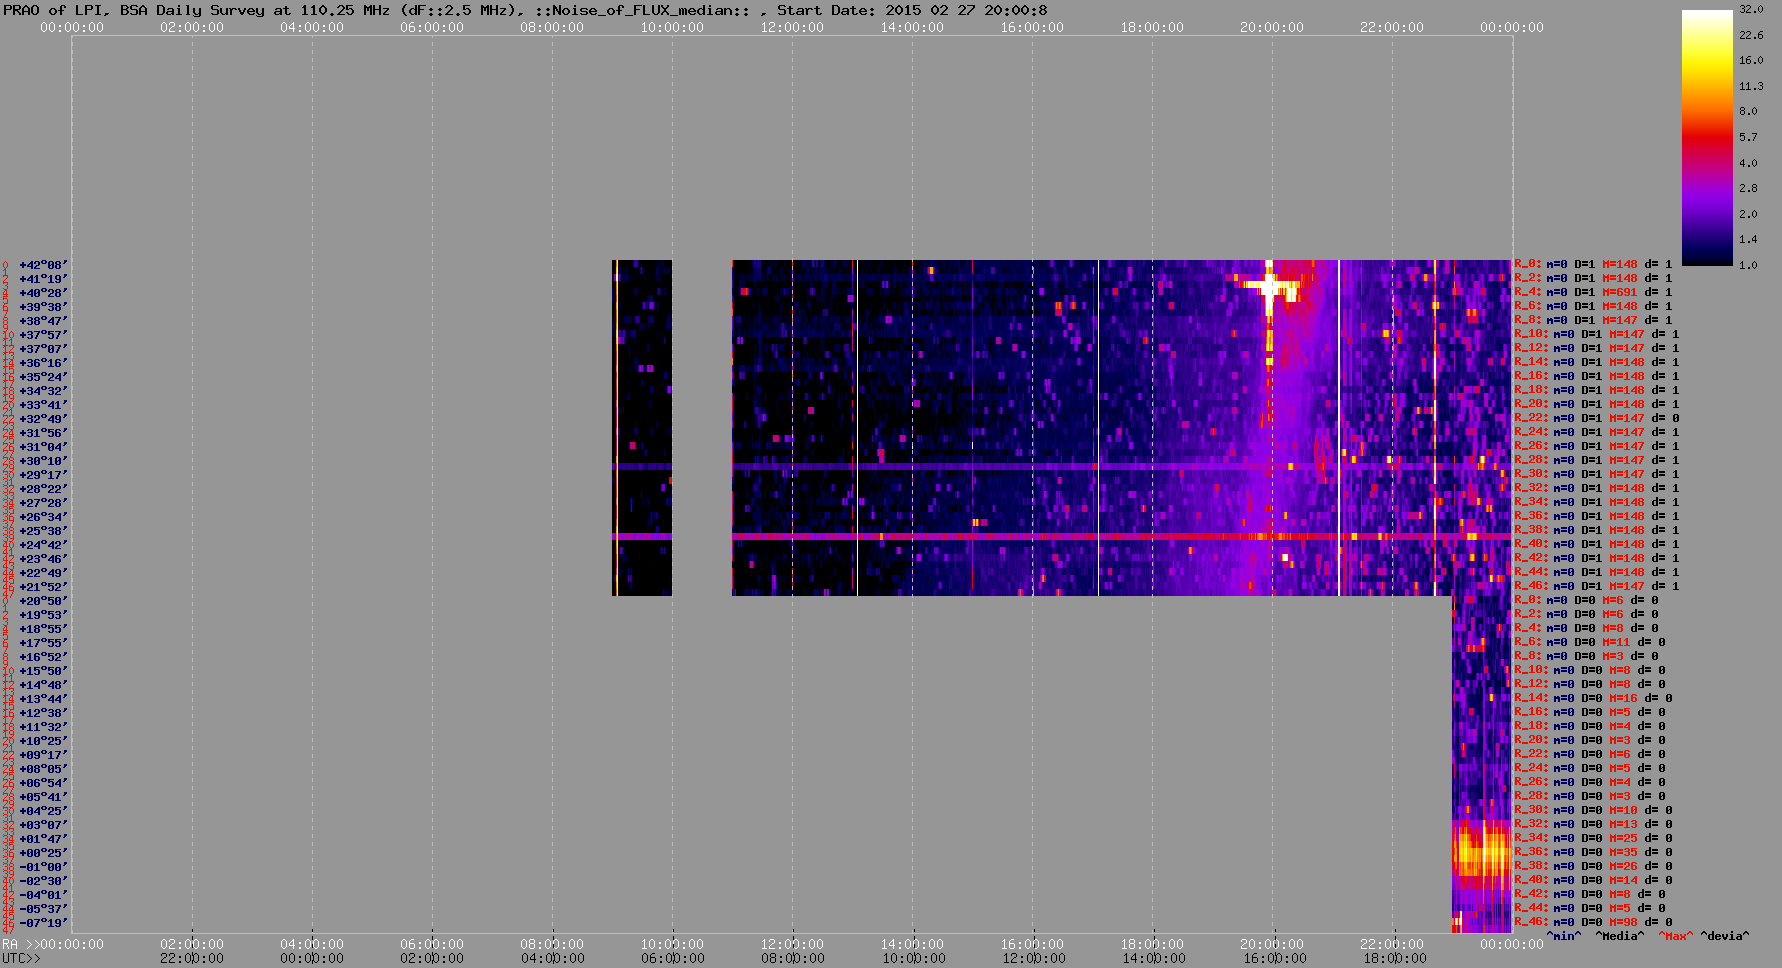
Task: Click the '^Max^' legend label
Action: (x=1674, y=936)
